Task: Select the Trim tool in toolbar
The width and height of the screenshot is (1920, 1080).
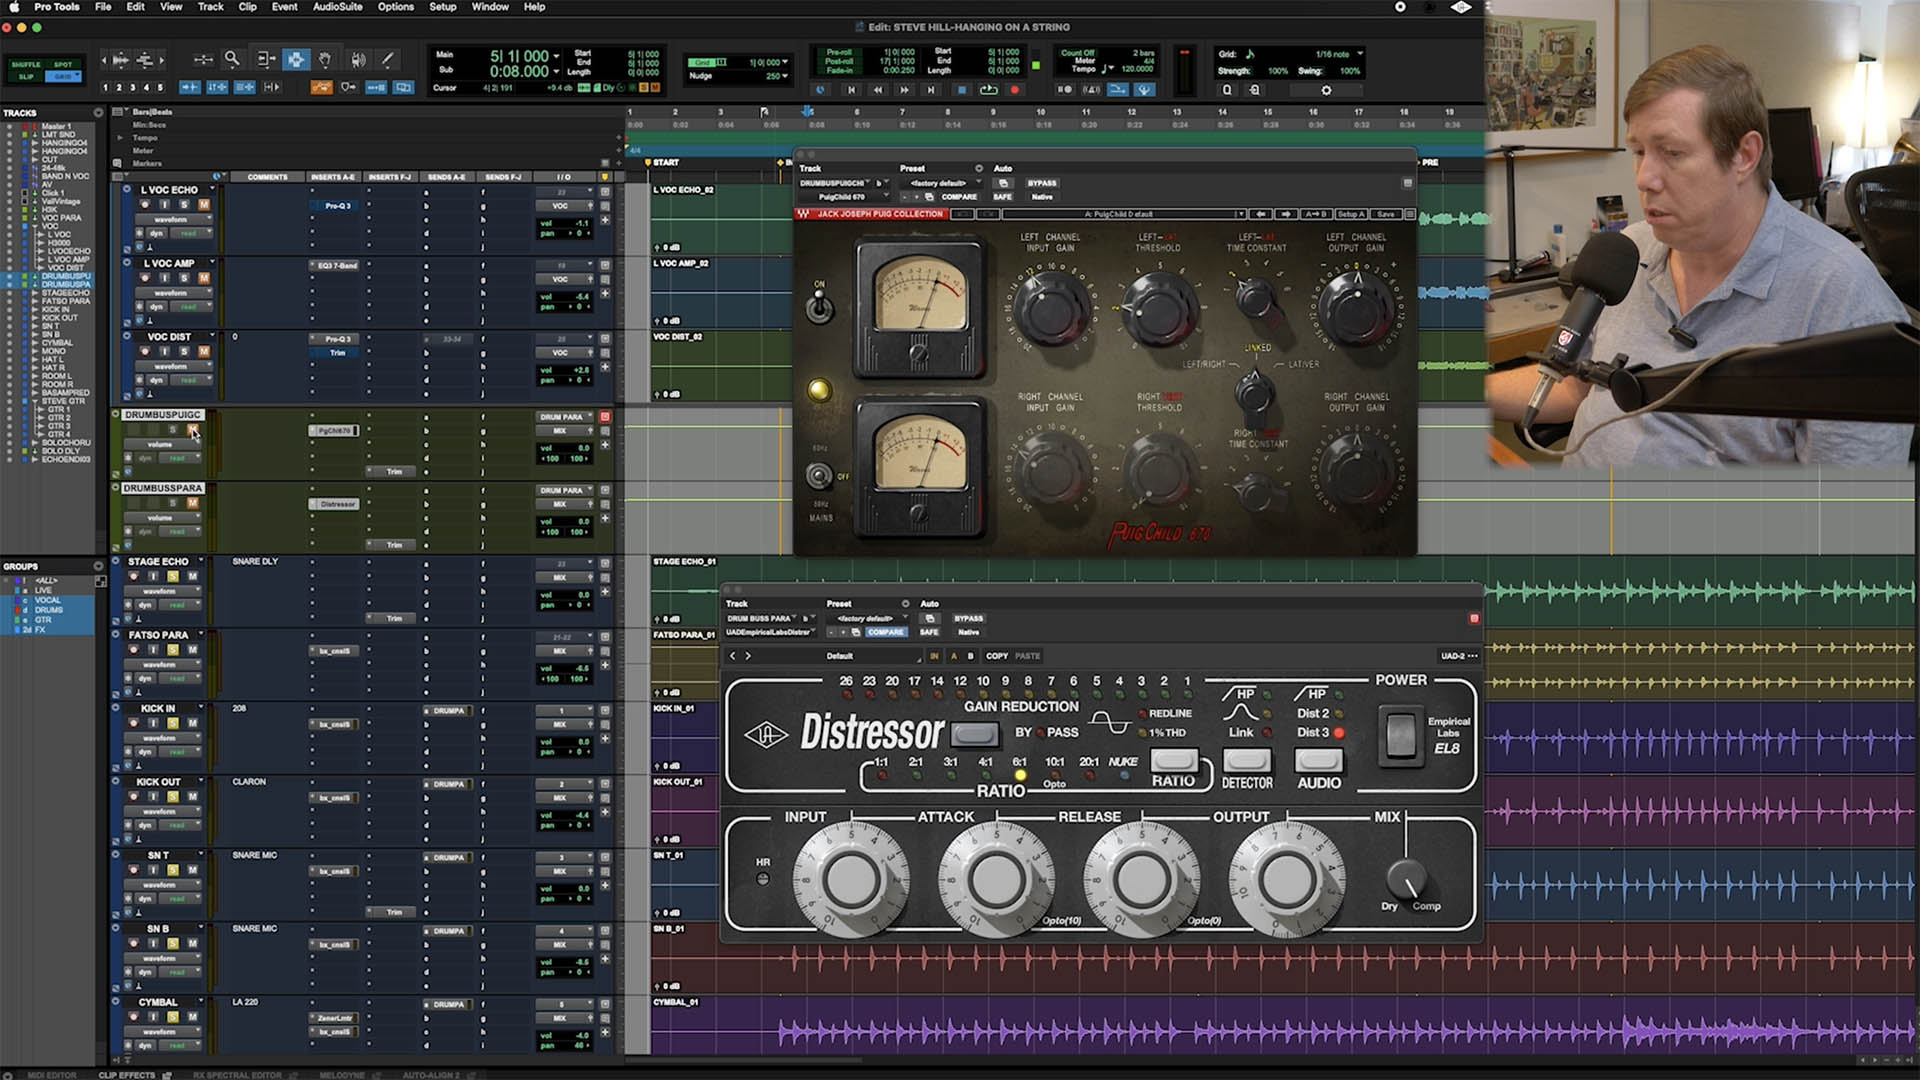Action: [x=265, y=60]
